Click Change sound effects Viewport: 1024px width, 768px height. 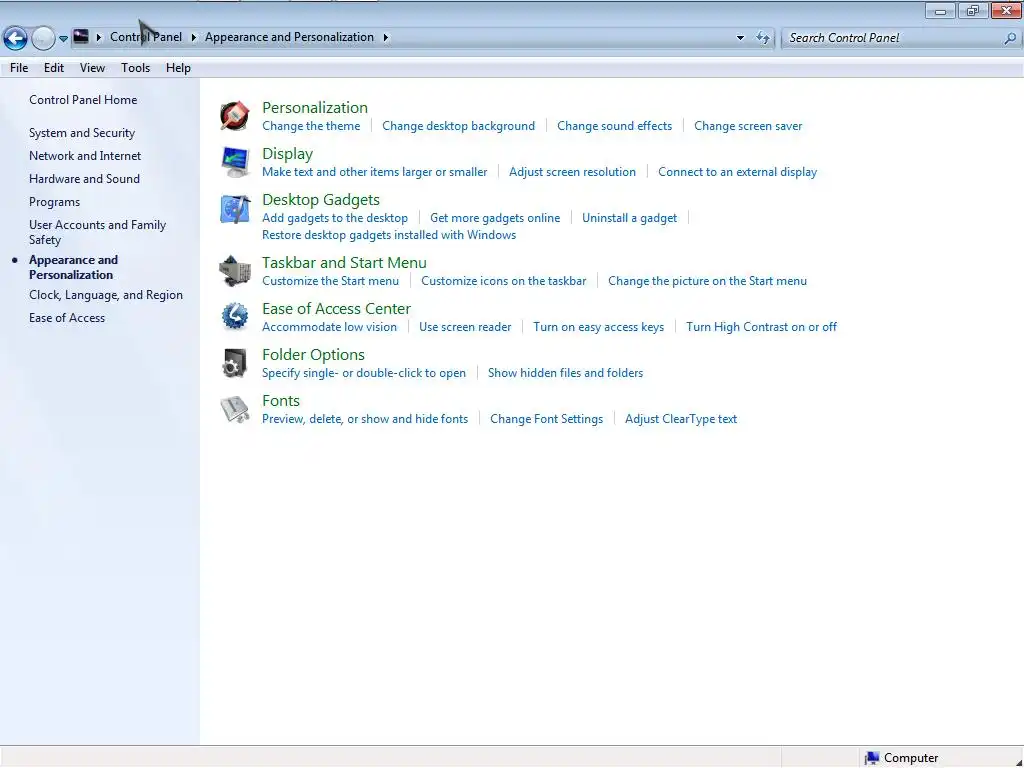click(615, 126)
